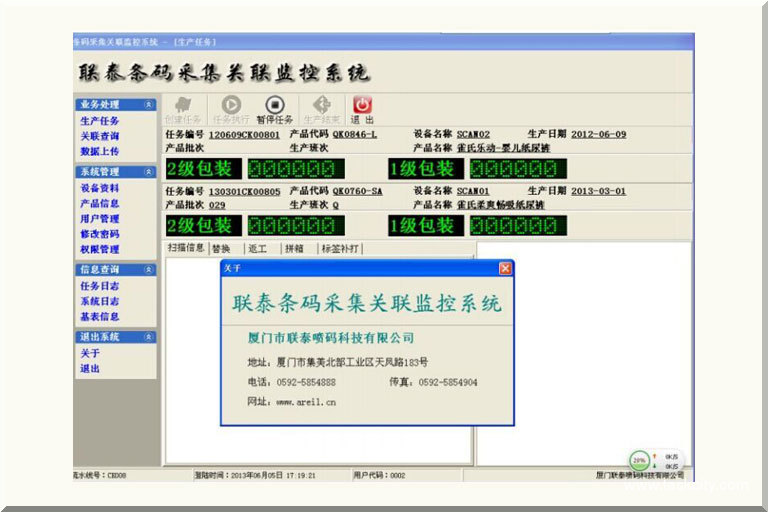Click task number 120609CK00801 field
Viewport: 768px width, 512px height.
(244, 134)
